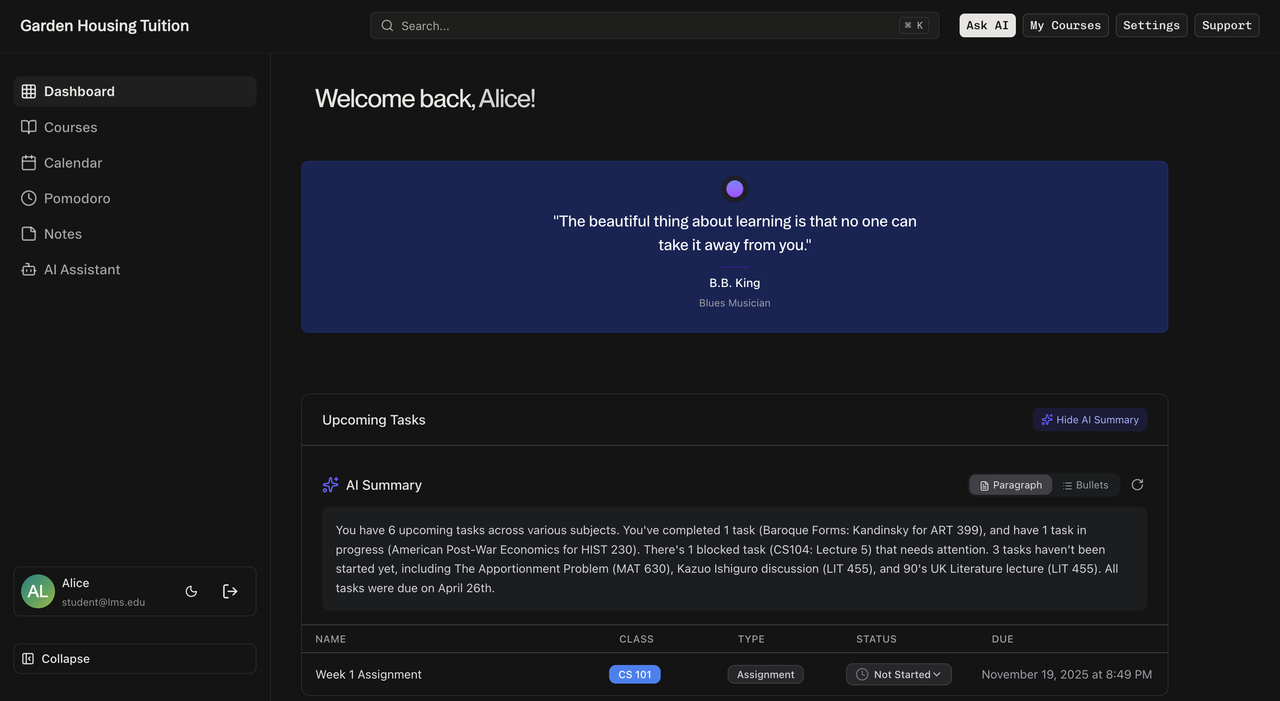Open AI Assistant in the sidebar

[x=135, y=270]
